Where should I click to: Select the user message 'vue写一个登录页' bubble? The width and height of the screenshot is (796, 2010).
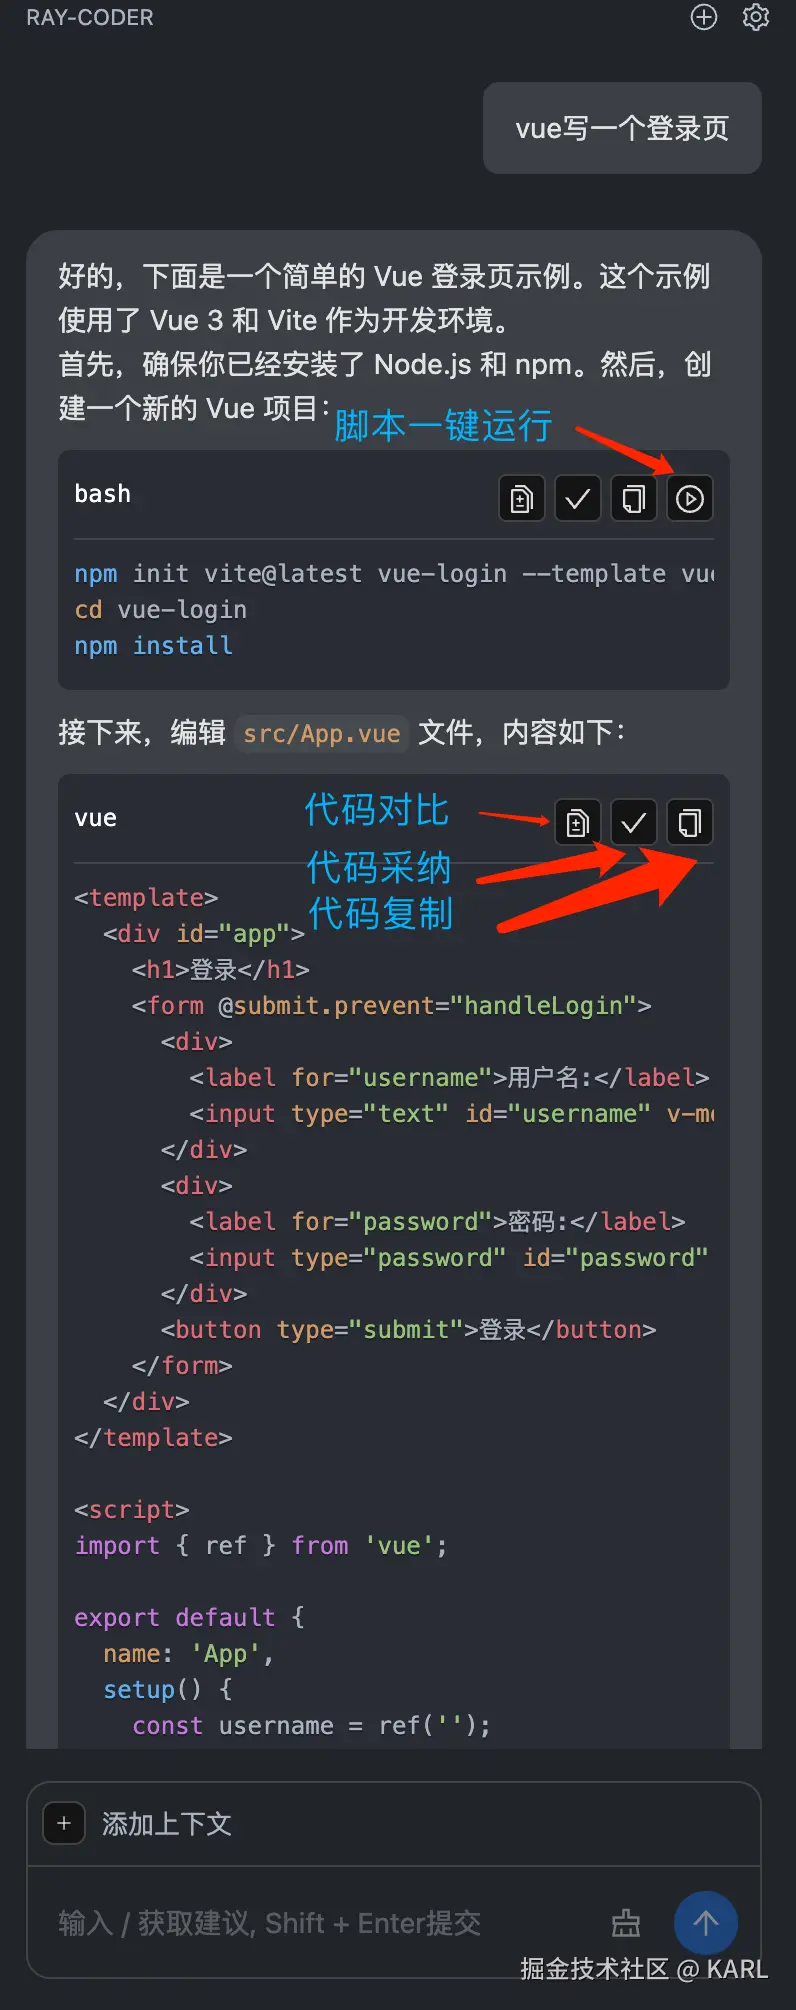pos(622,128)
